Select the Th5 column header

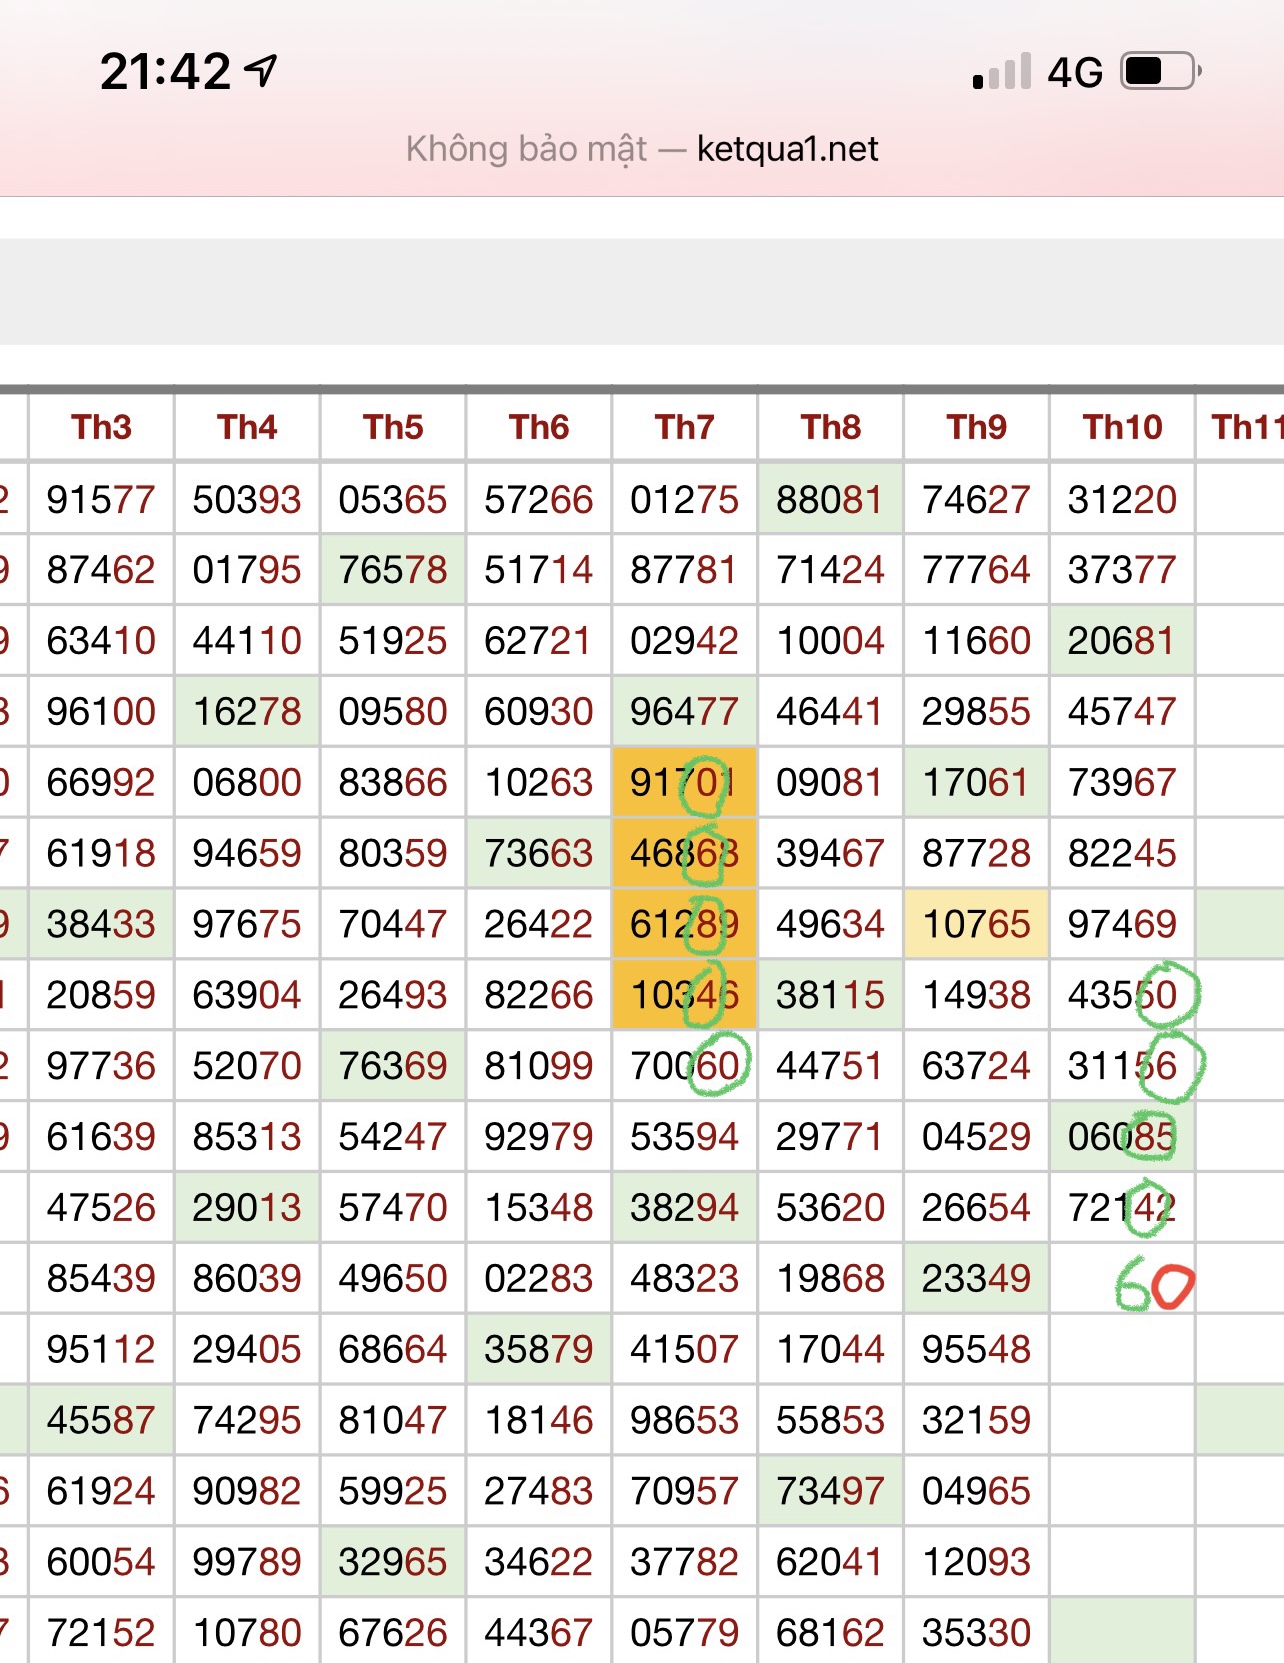tap(393, 427)
